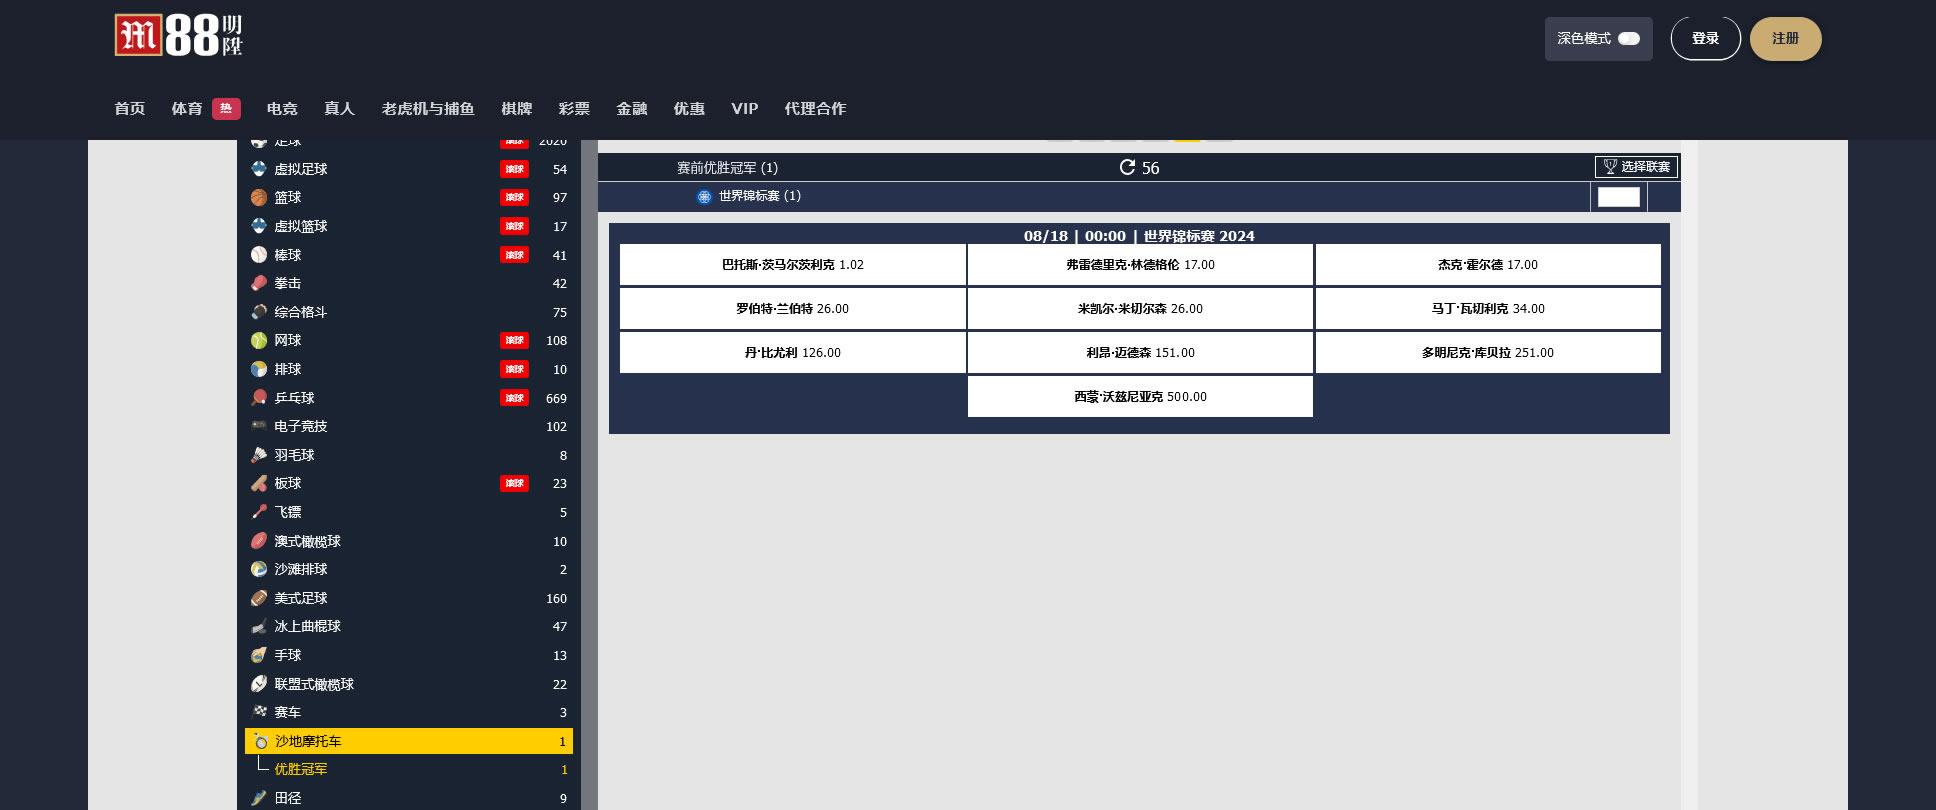Bet on 巴托斯·茨马尔茨利克 1.02

793,265
